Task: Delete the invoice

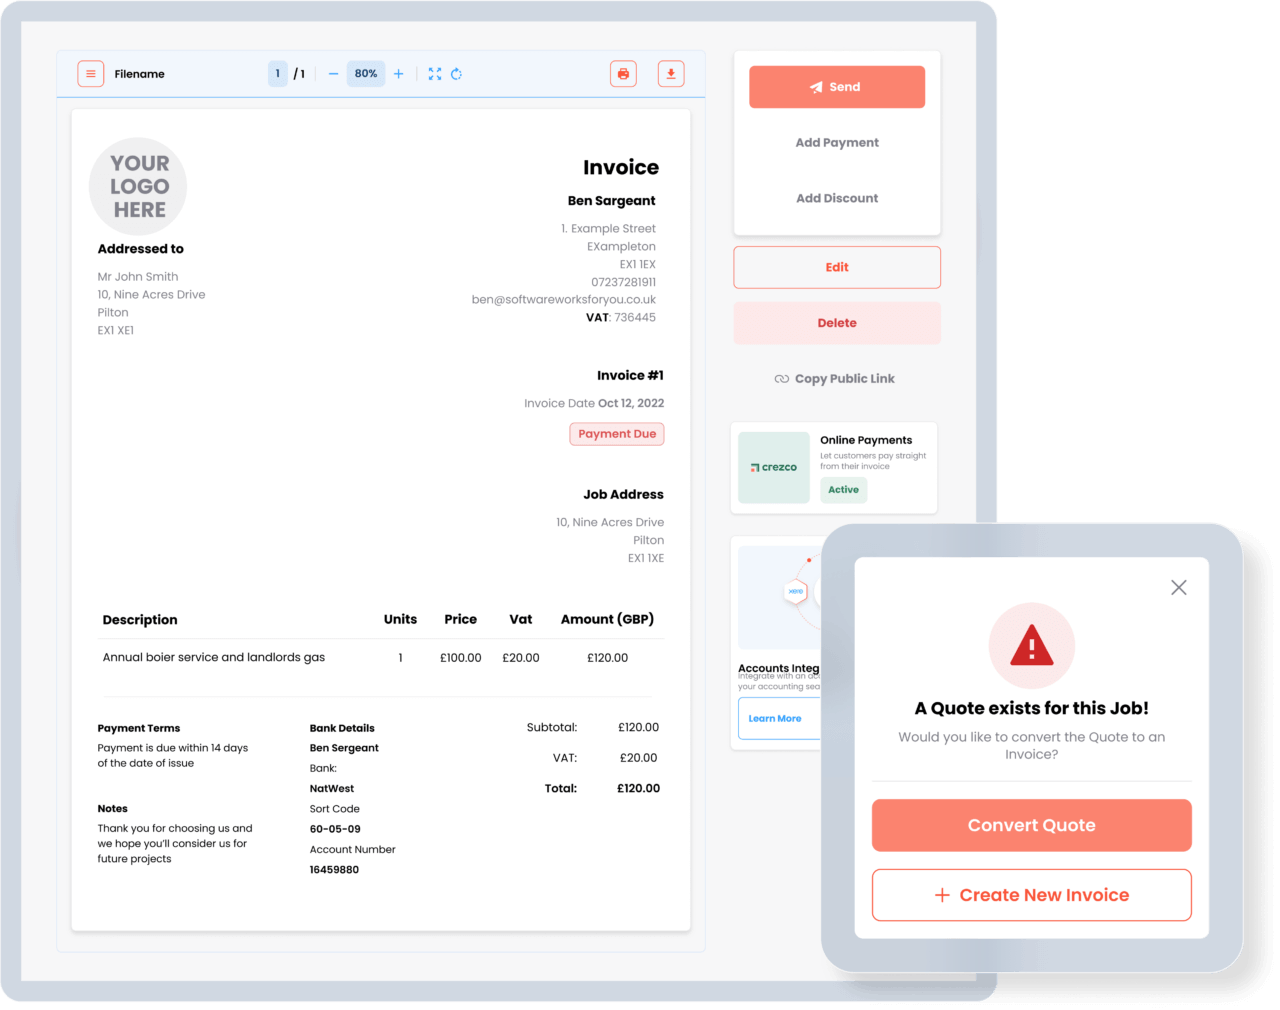Action: coord(837,322)
